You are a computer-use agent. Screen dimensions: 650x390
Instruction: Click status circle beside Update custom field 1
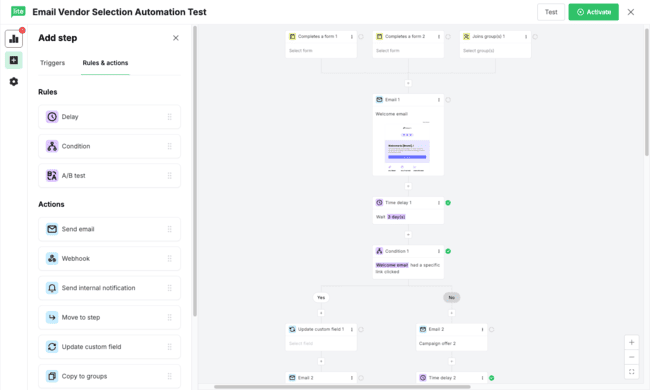pyautogui.click(x=361, y=329)
